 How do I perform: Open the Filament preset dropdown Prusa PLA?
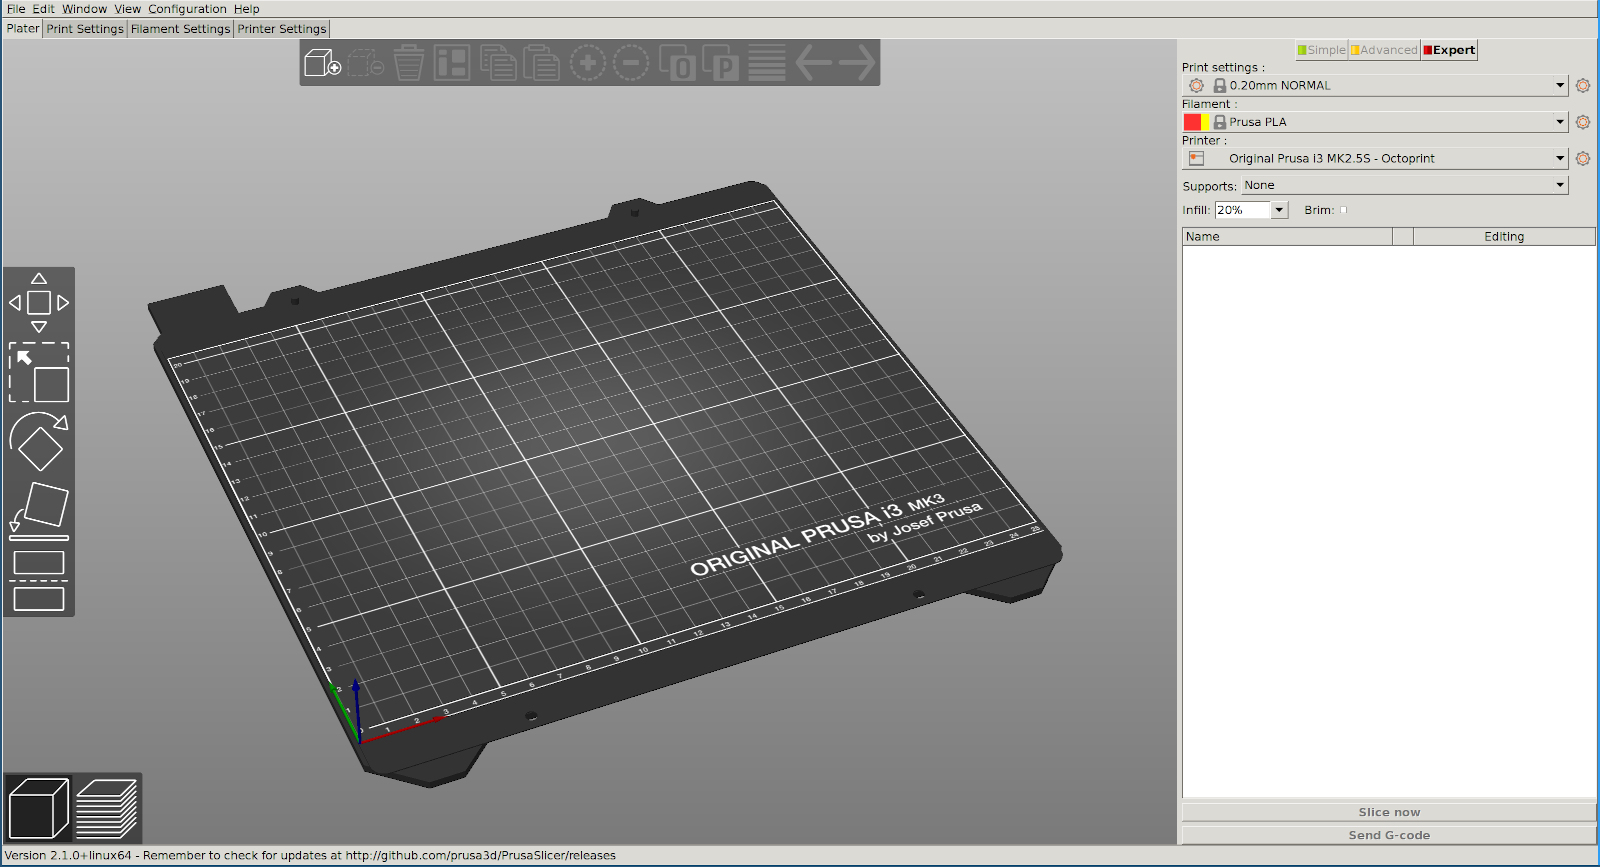[1375, 122]
